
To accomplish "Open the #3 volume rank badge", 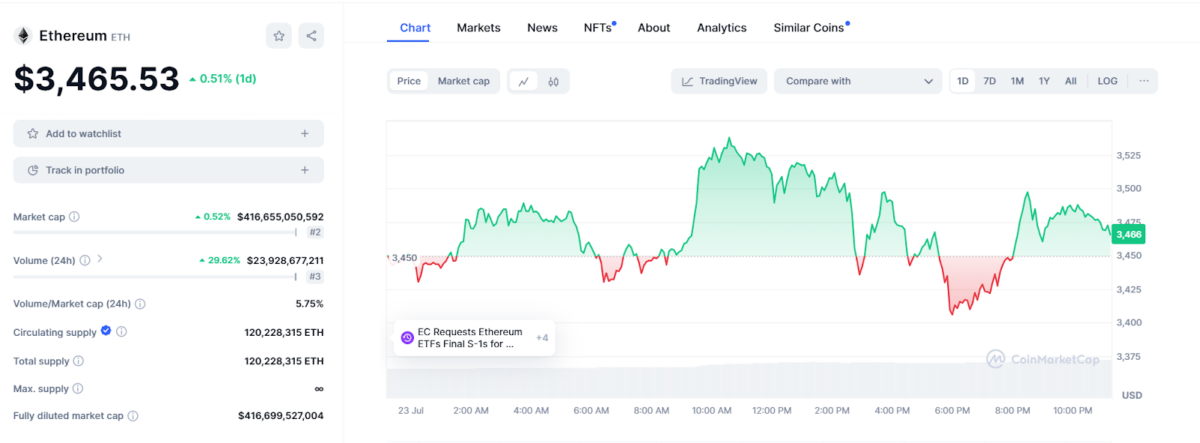I will point(314,276).
